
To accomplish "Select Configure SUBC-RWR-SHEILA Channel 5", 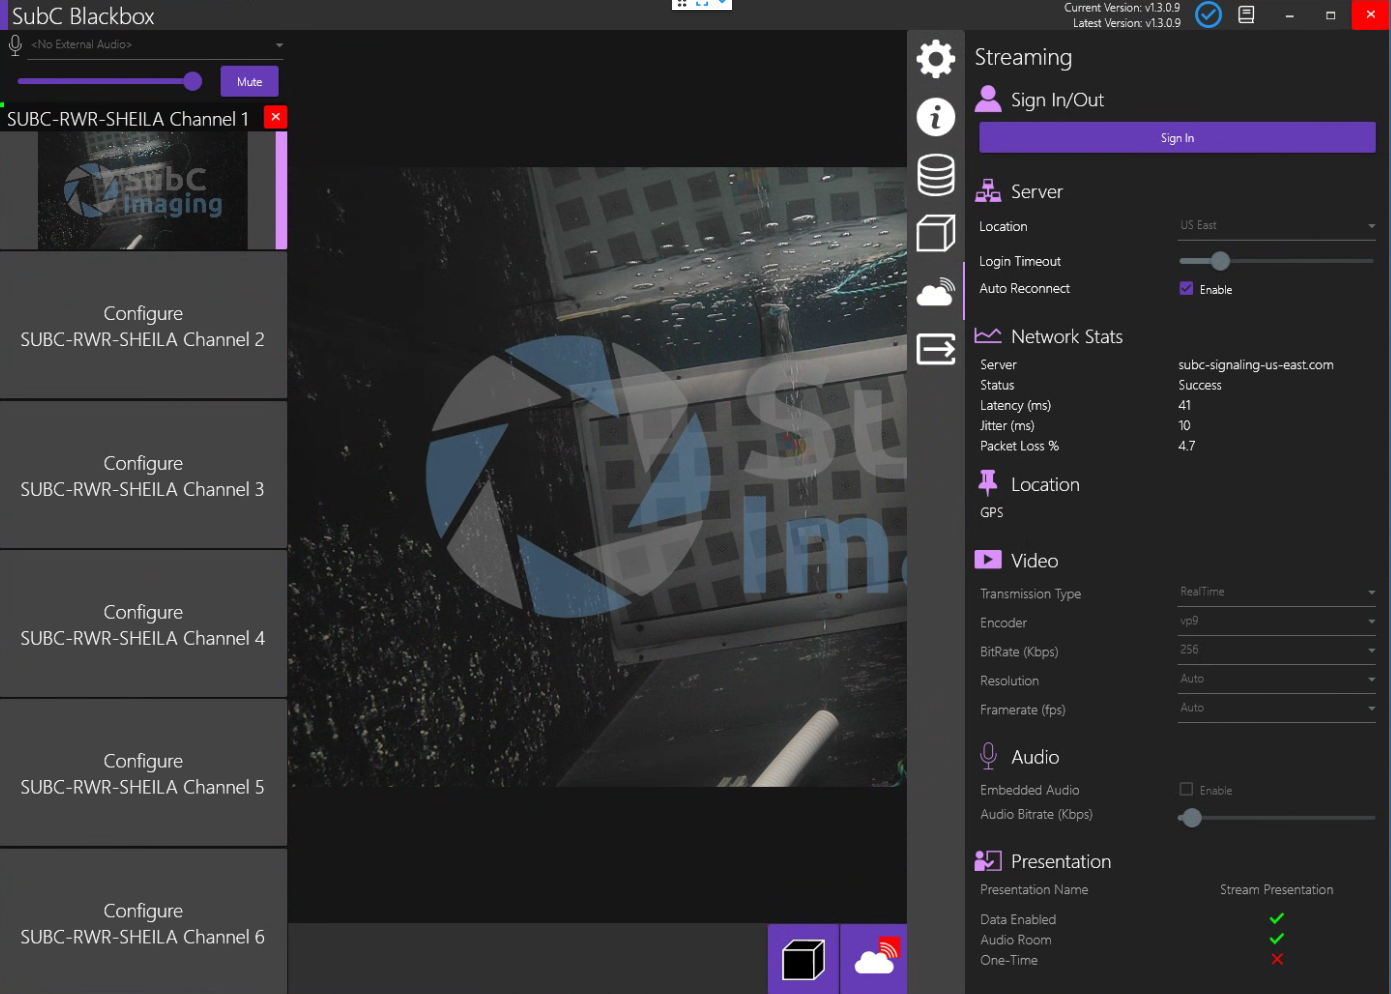I will coord(143,774).
